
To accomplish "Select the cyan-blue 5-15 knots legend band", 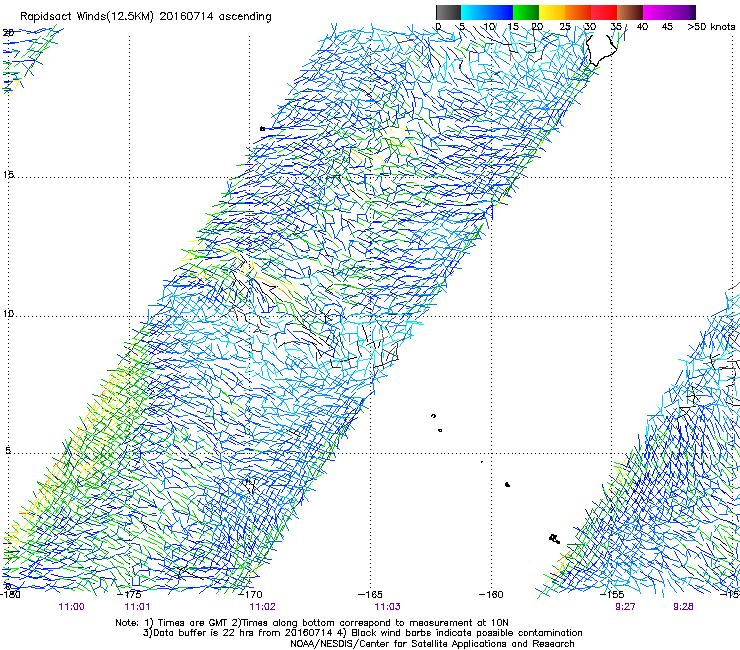I will coord(487,12).
